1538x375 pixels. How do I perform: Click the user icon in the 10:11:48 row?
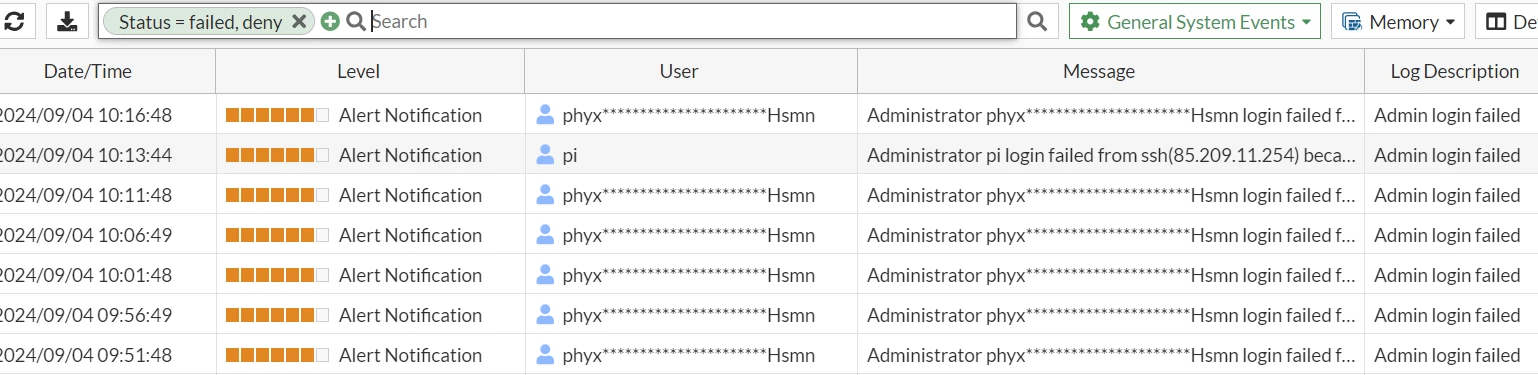tap(545, 194)
